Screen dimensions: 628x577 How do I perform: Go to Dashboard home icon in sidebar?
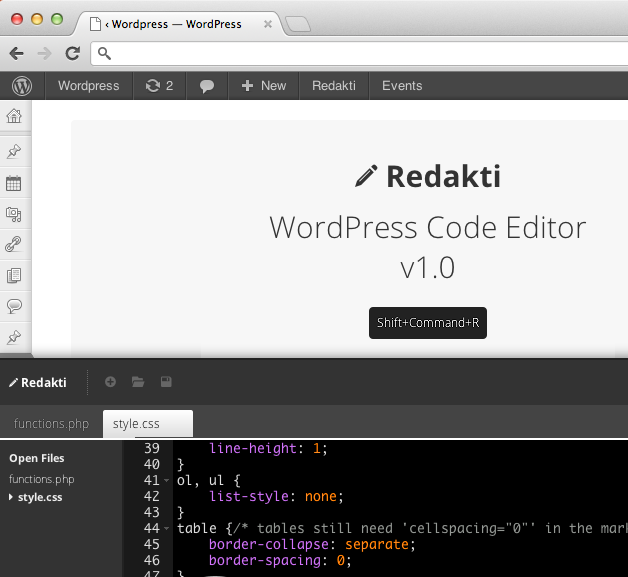pos(14,116)
